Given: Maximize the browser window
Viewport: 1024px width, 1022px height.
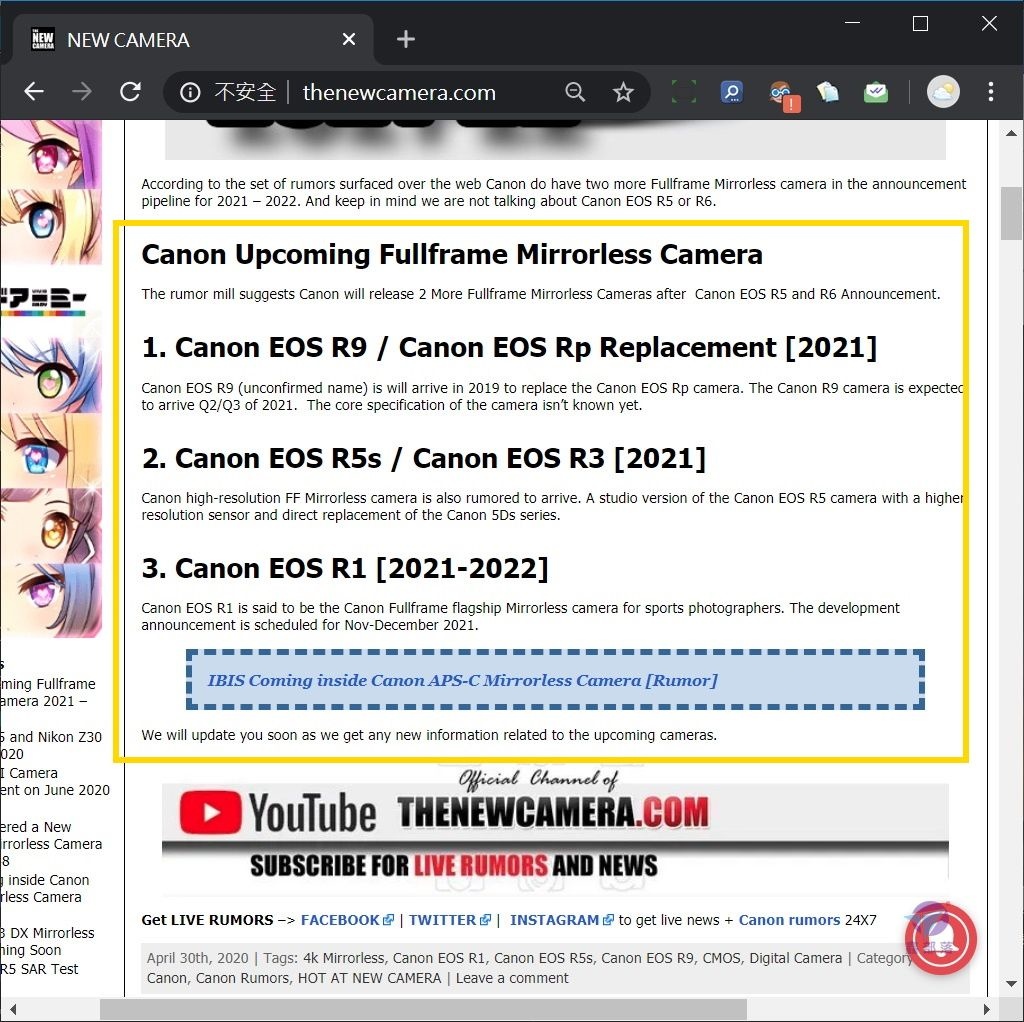Looking at the screenshot, I should pos(920,24).
